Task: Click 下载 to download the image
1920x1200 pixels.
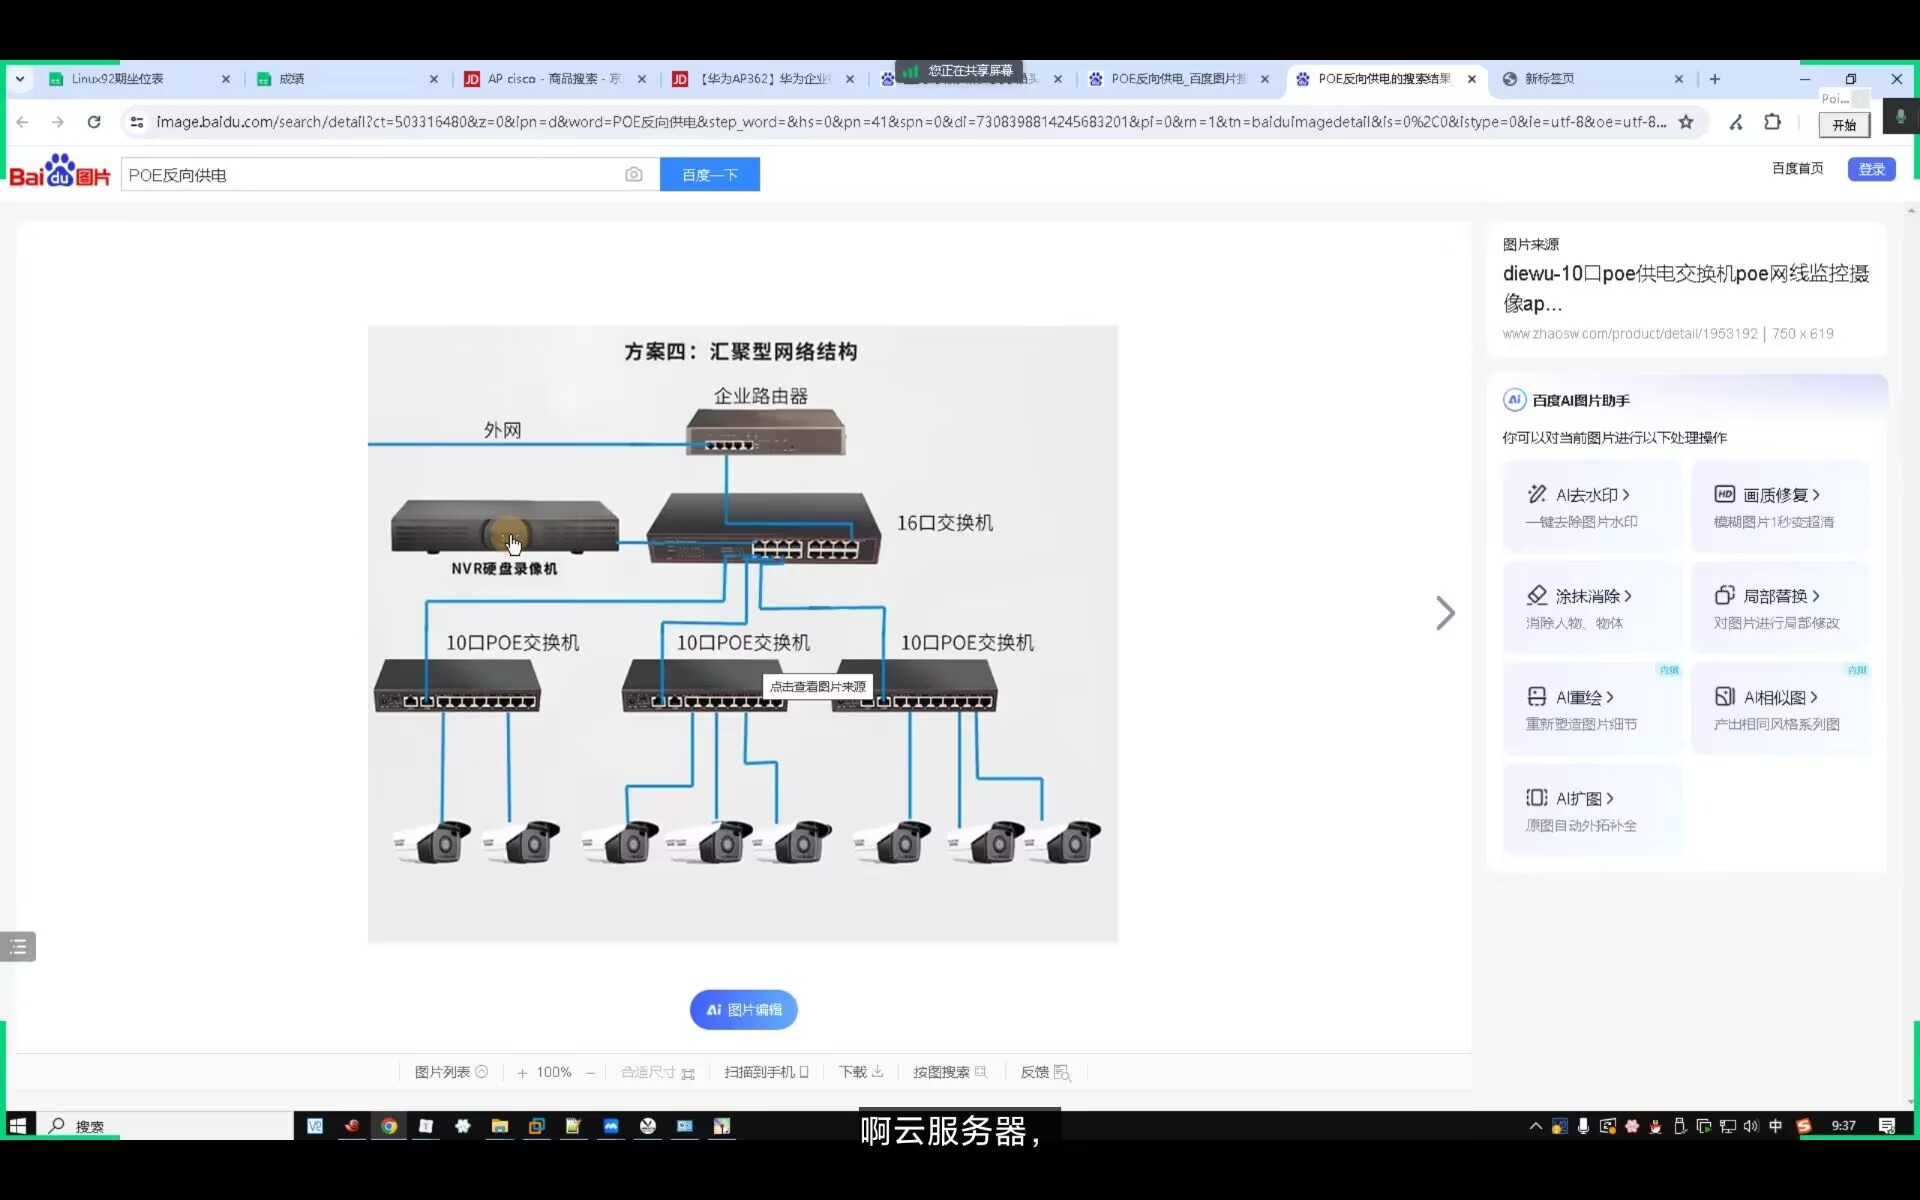Action: [x=860, y=1072]
